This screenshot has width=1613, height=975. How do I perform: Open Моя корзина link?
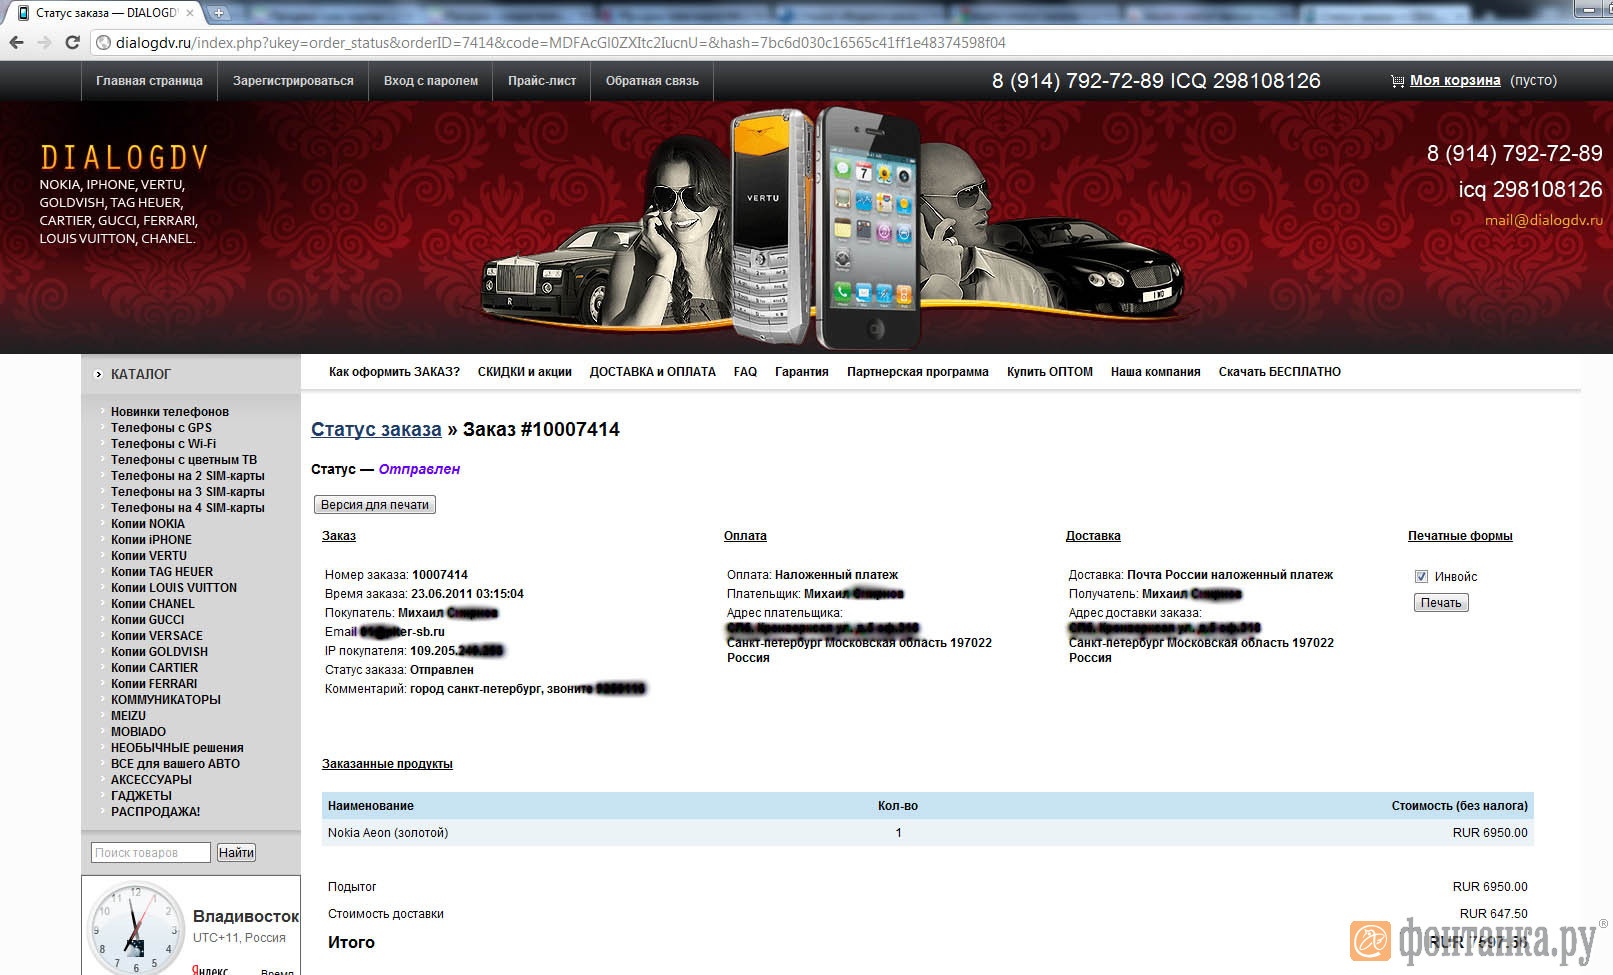(x=1455, y=81)
